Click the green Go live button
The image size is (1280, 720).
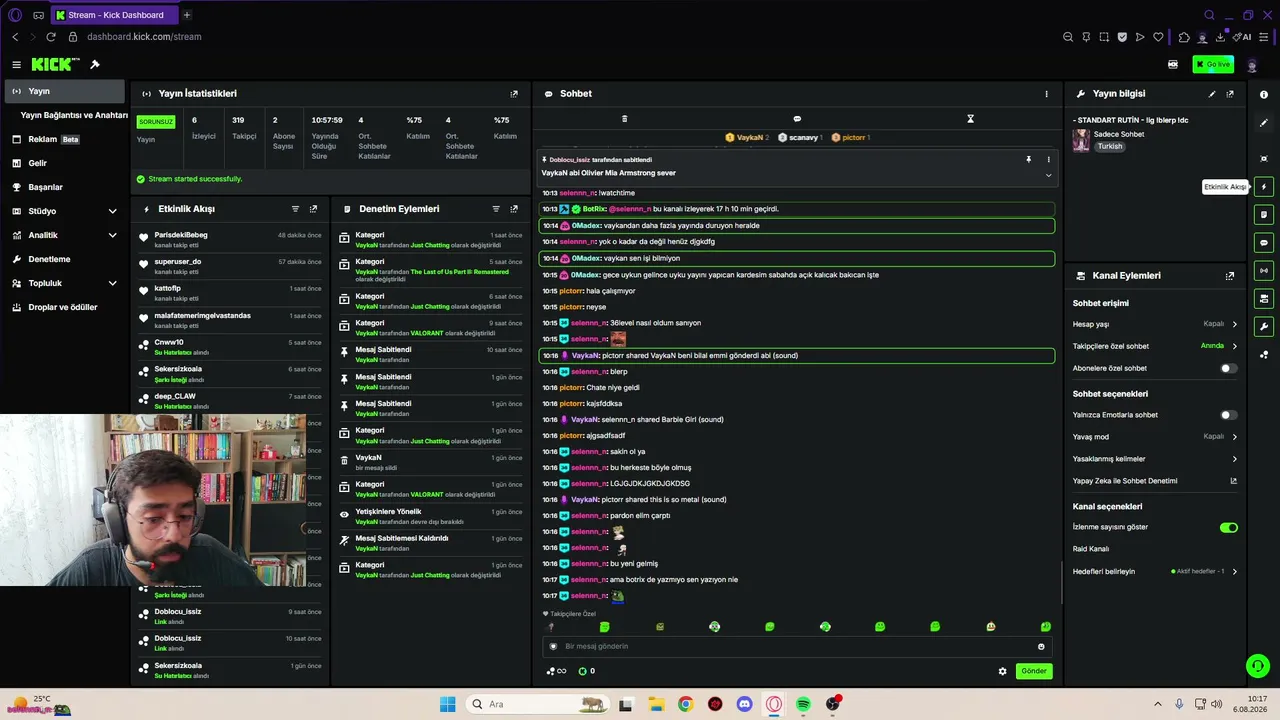pos(1213,64)
